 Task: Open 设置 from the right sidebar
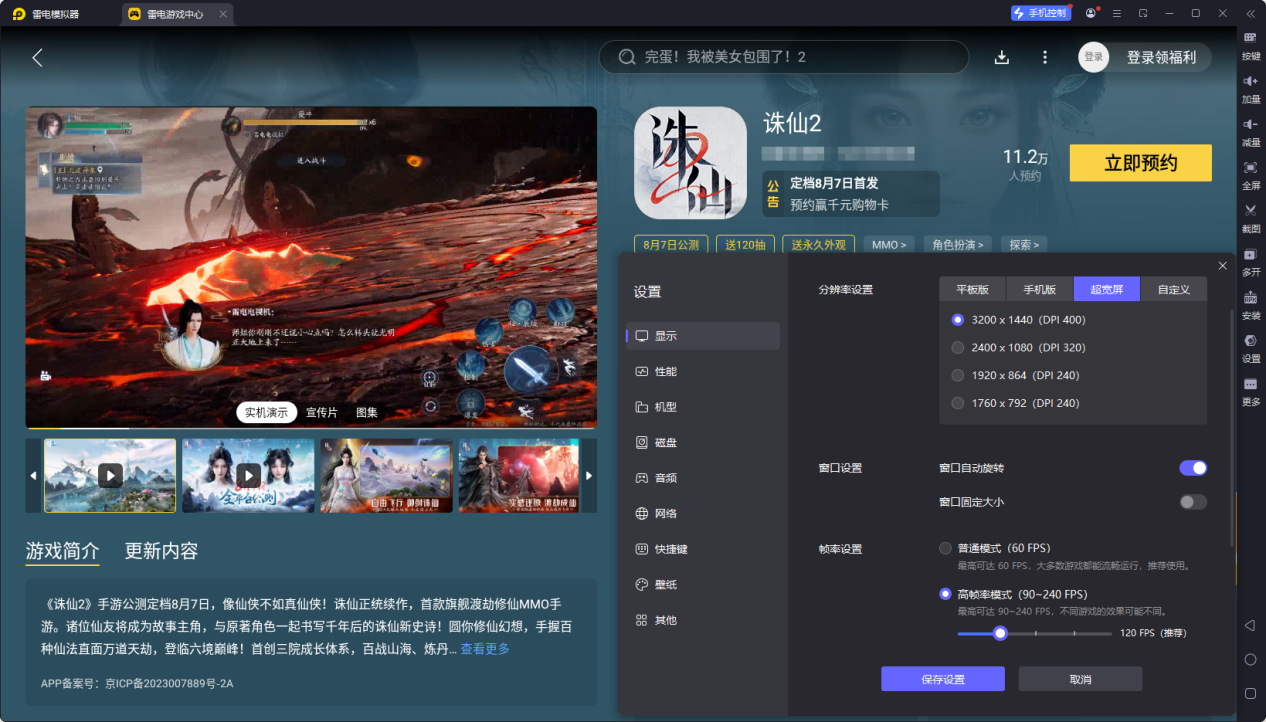point(1250,346)
